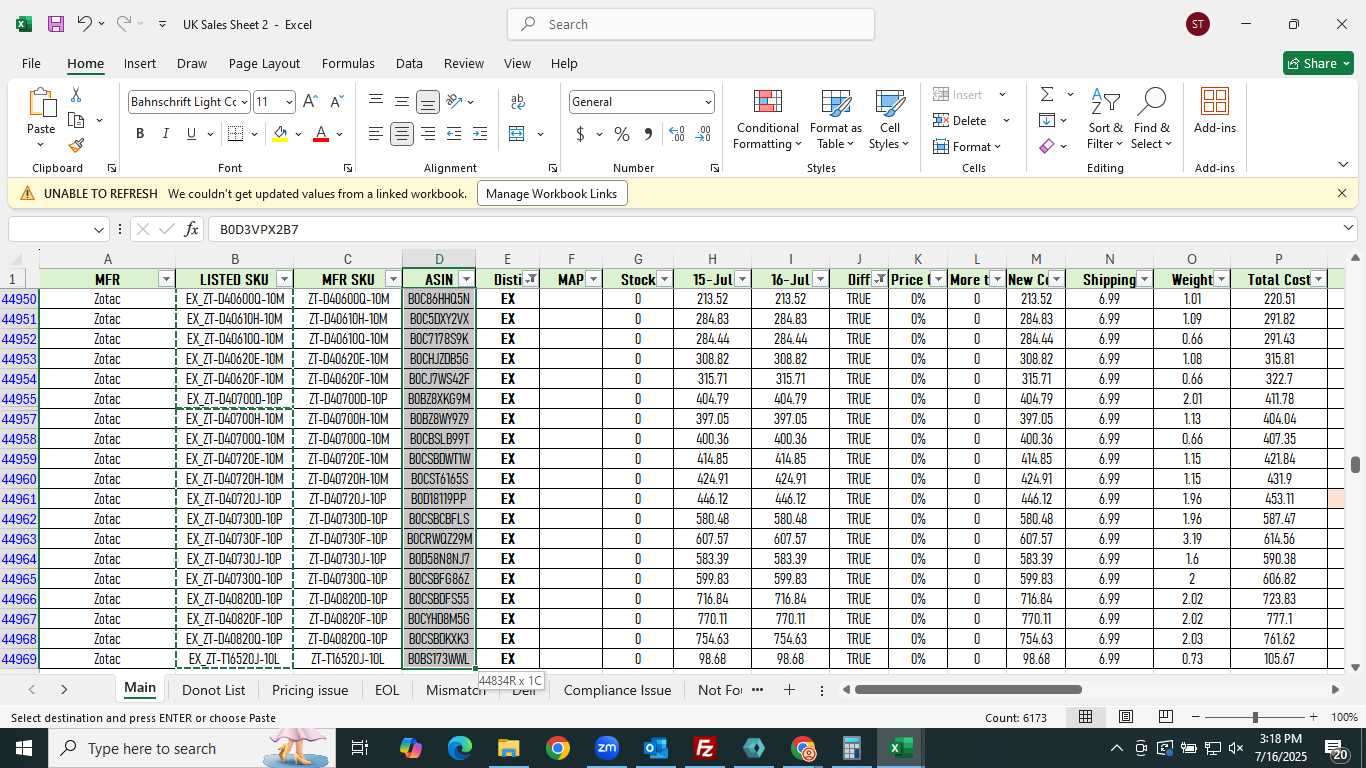
Task: Open the font name dropdown
Action: [x=243, y=102]
